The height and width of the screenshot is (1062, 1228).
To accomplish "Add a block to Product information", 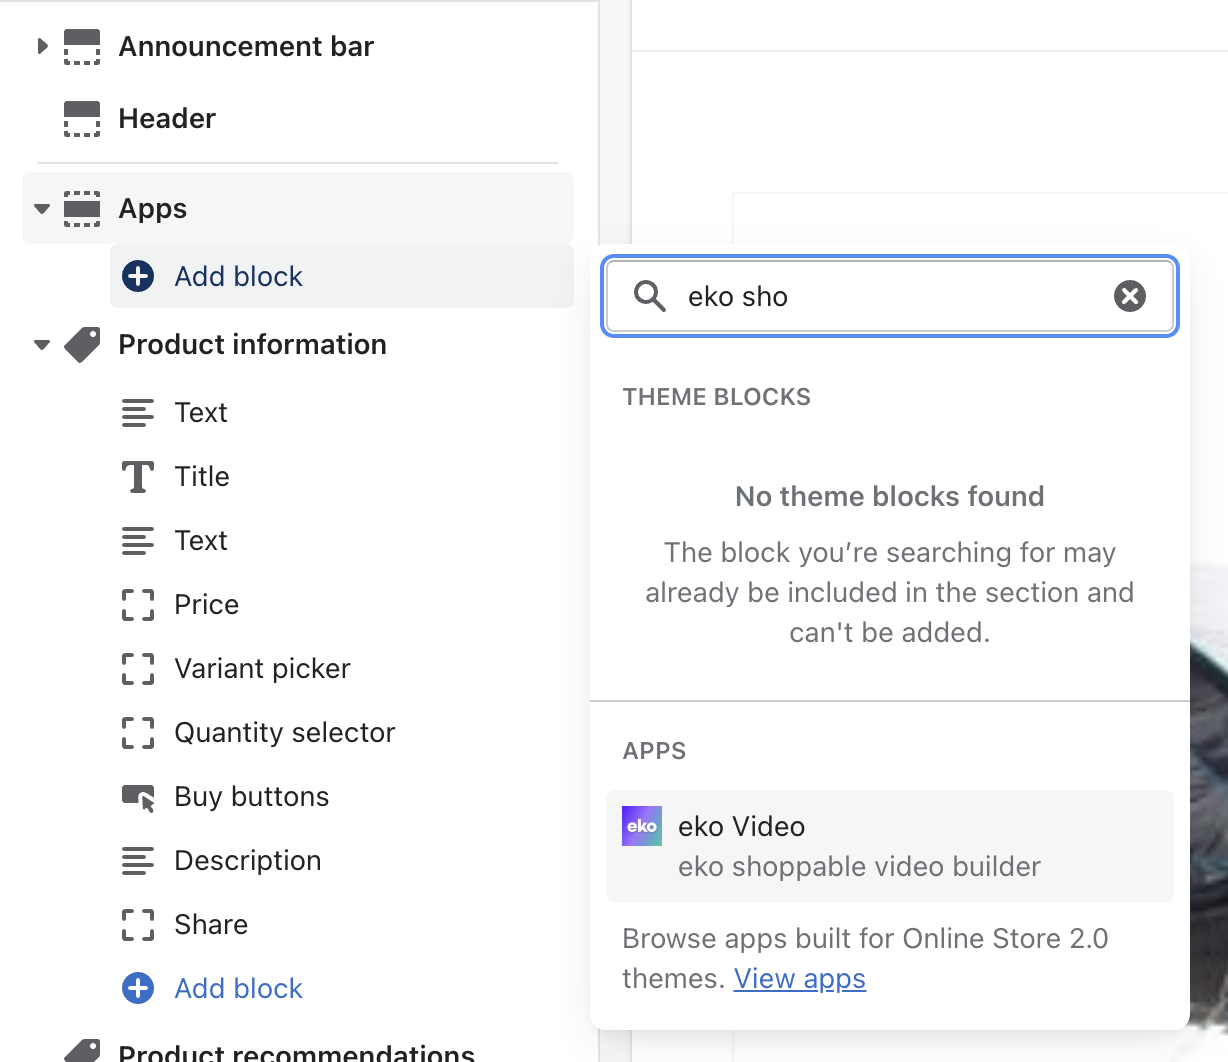I will pos(238,988).
